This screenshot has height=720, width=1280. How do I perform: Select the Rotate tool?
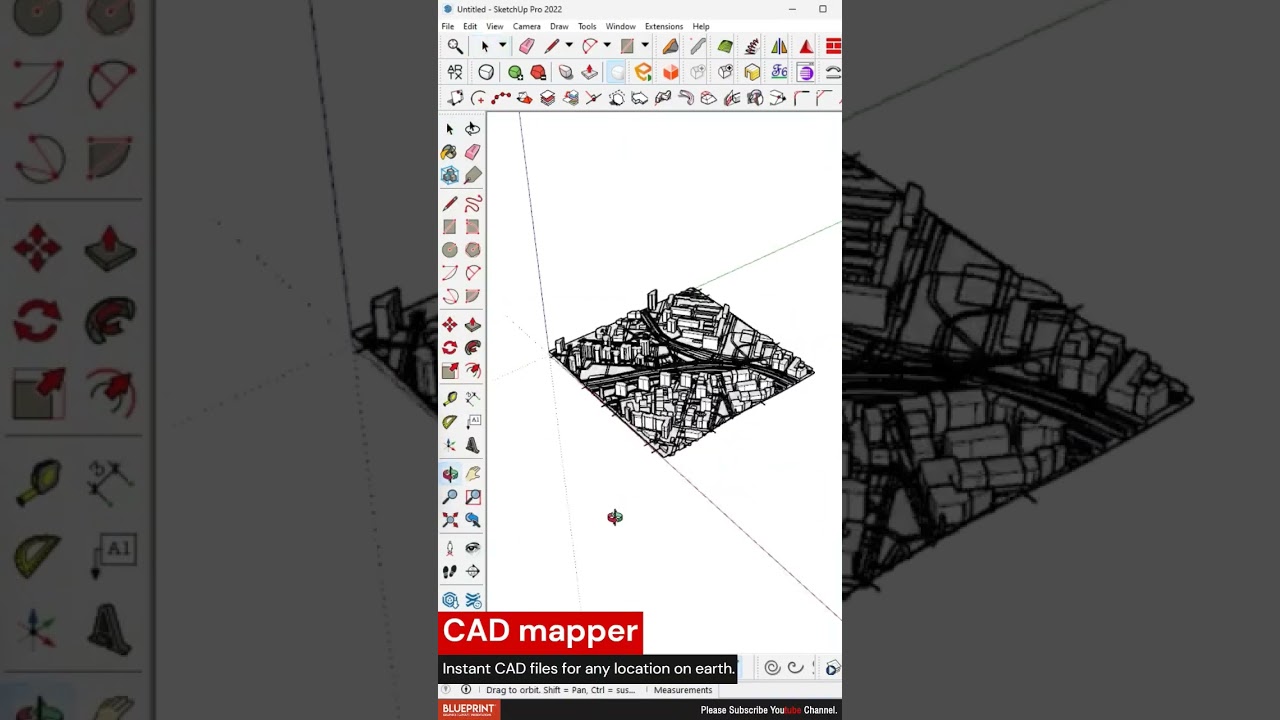(449, 348)
